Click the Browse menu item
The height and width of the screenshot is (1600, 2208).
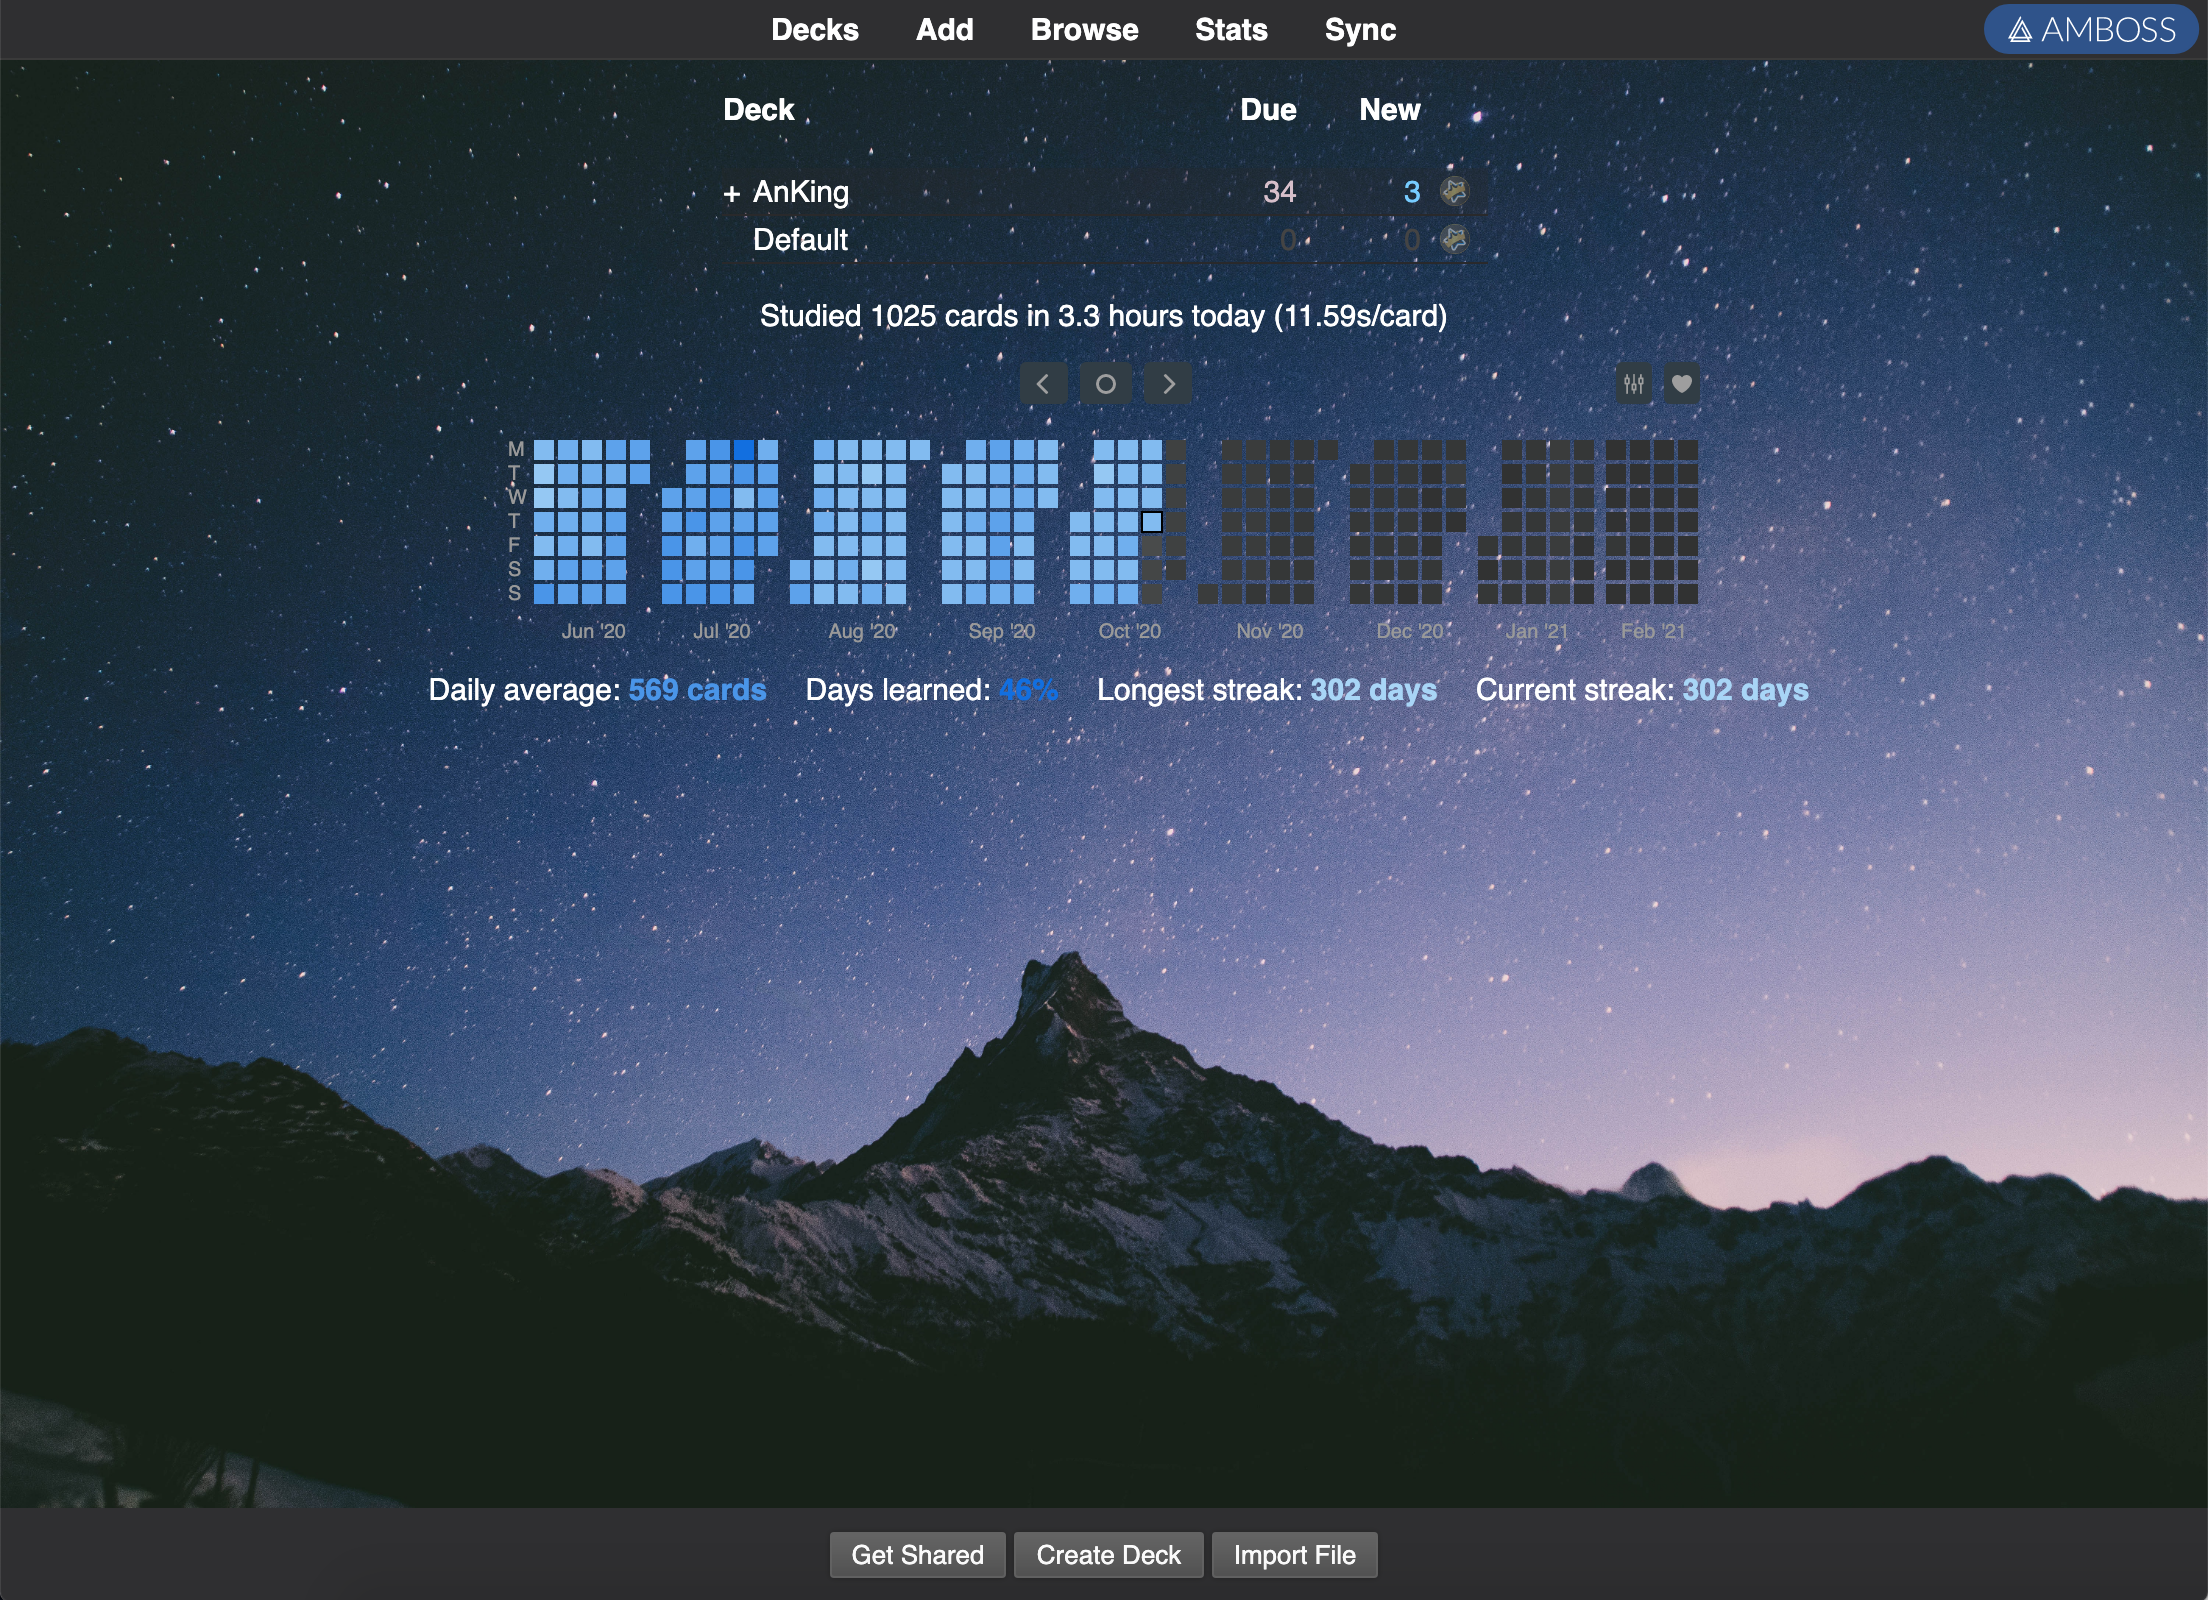coord(1083,29)
